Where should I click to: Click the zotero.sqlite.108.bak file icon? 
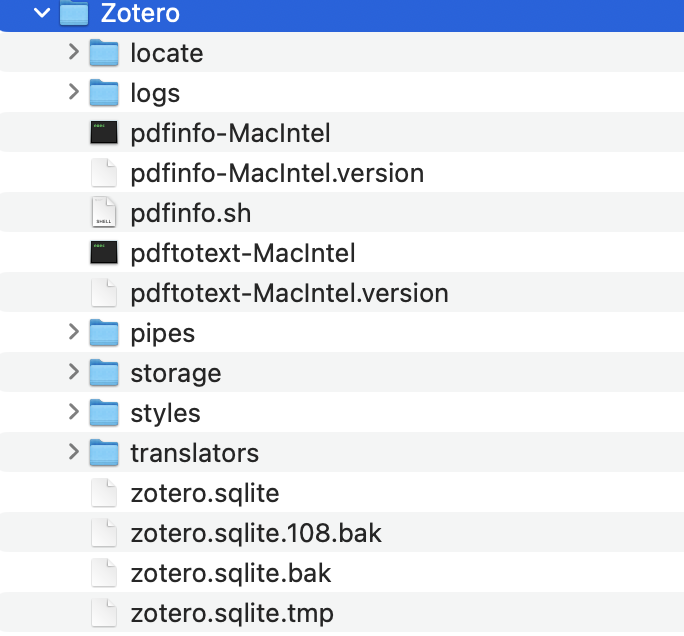click(104, 533)
